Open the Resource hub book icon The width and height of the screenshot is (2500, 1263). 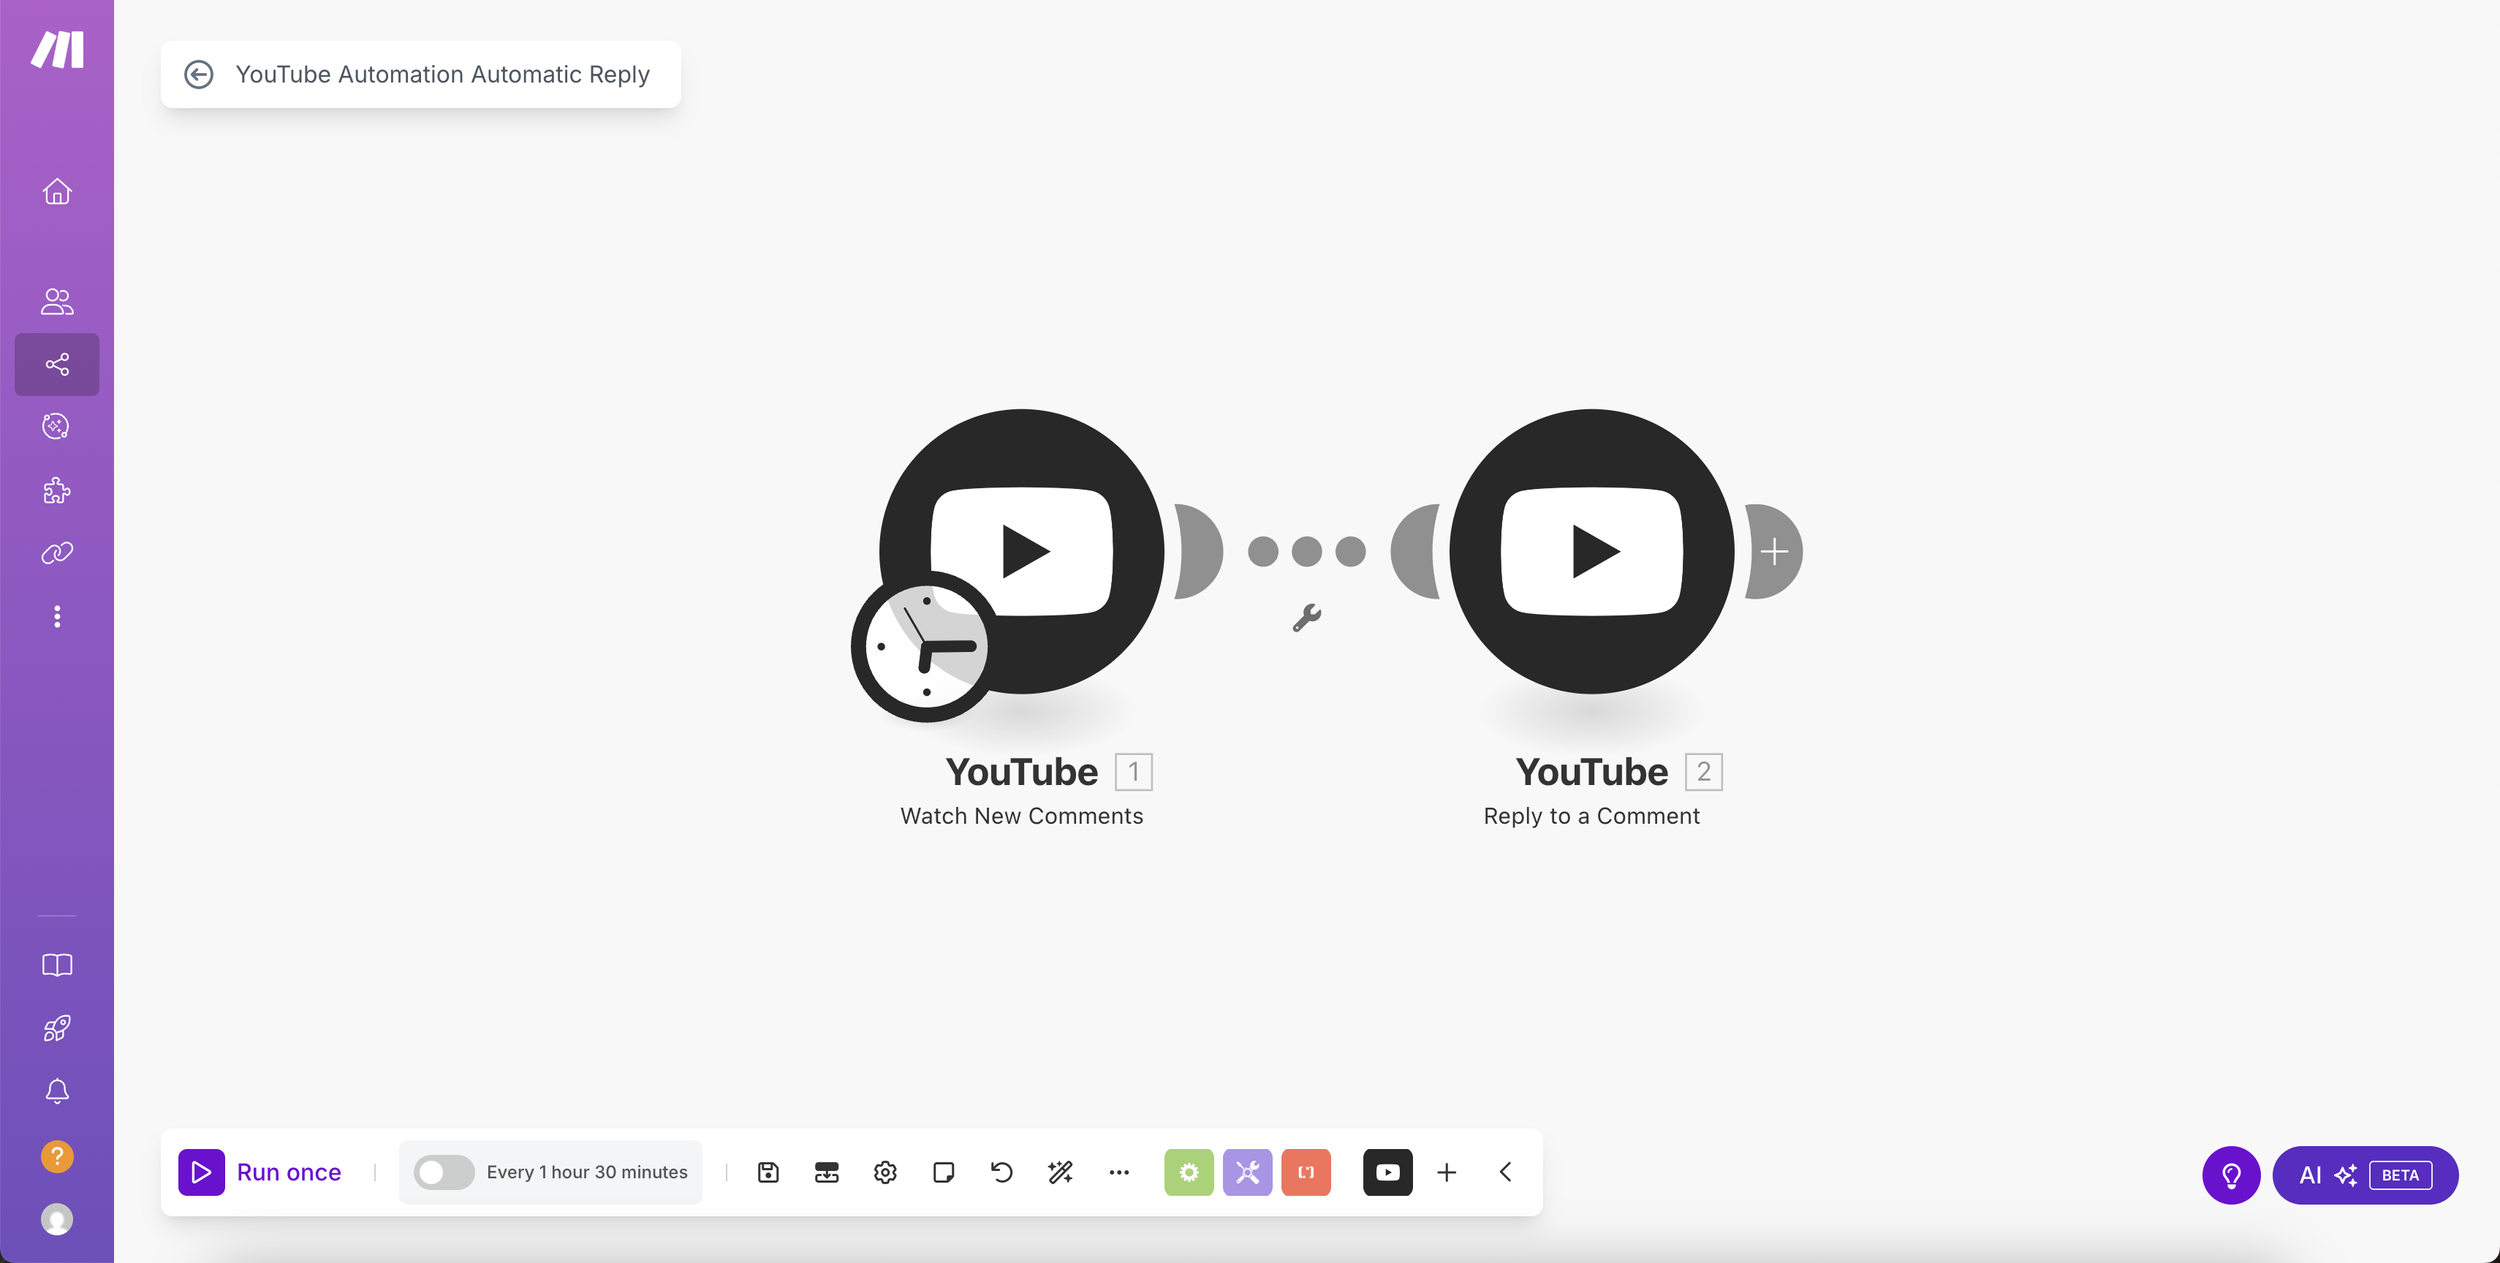(x=57, y=965)
